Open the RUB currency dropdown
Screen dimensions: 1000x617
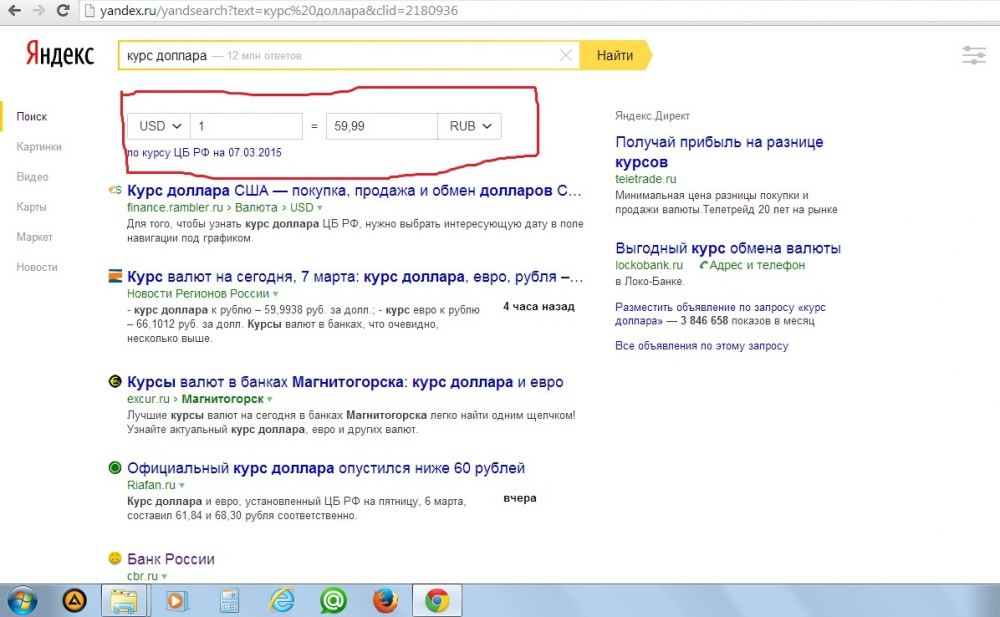(469, 126)
